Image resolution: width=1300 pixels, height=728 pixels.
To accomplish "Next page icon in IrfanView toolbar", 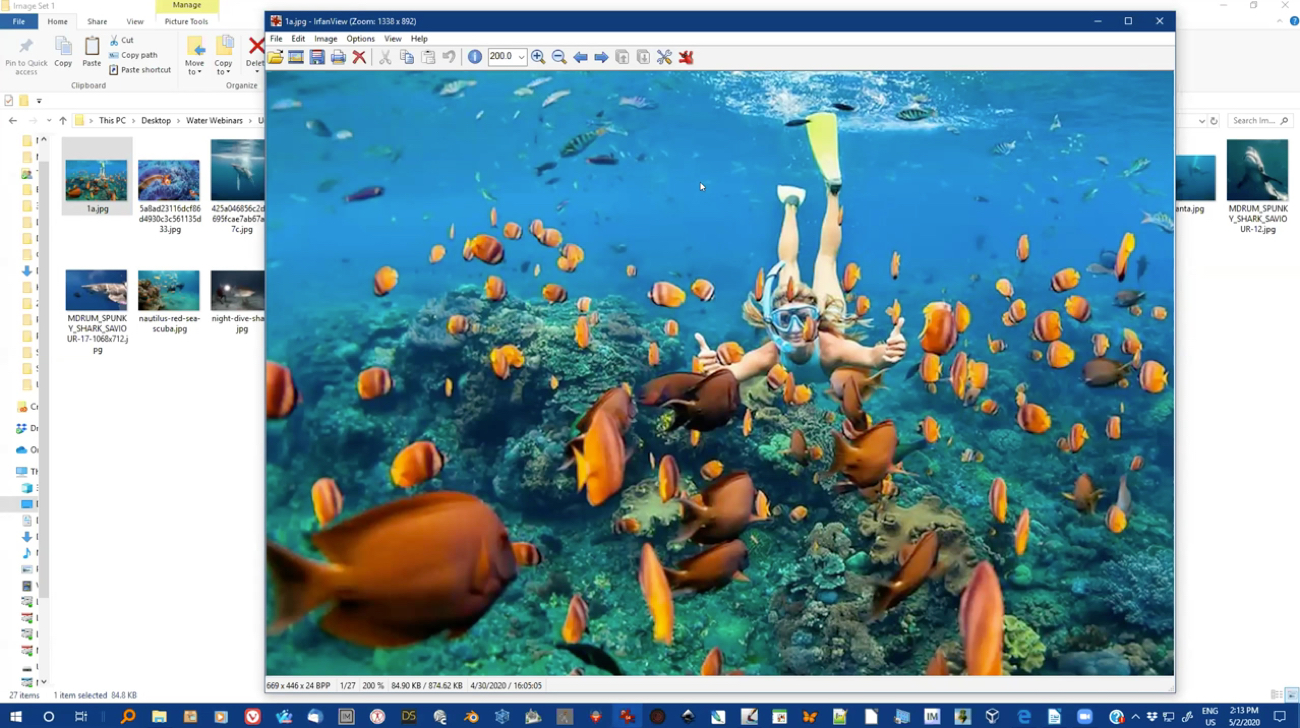I will click(x=643, y=57).
